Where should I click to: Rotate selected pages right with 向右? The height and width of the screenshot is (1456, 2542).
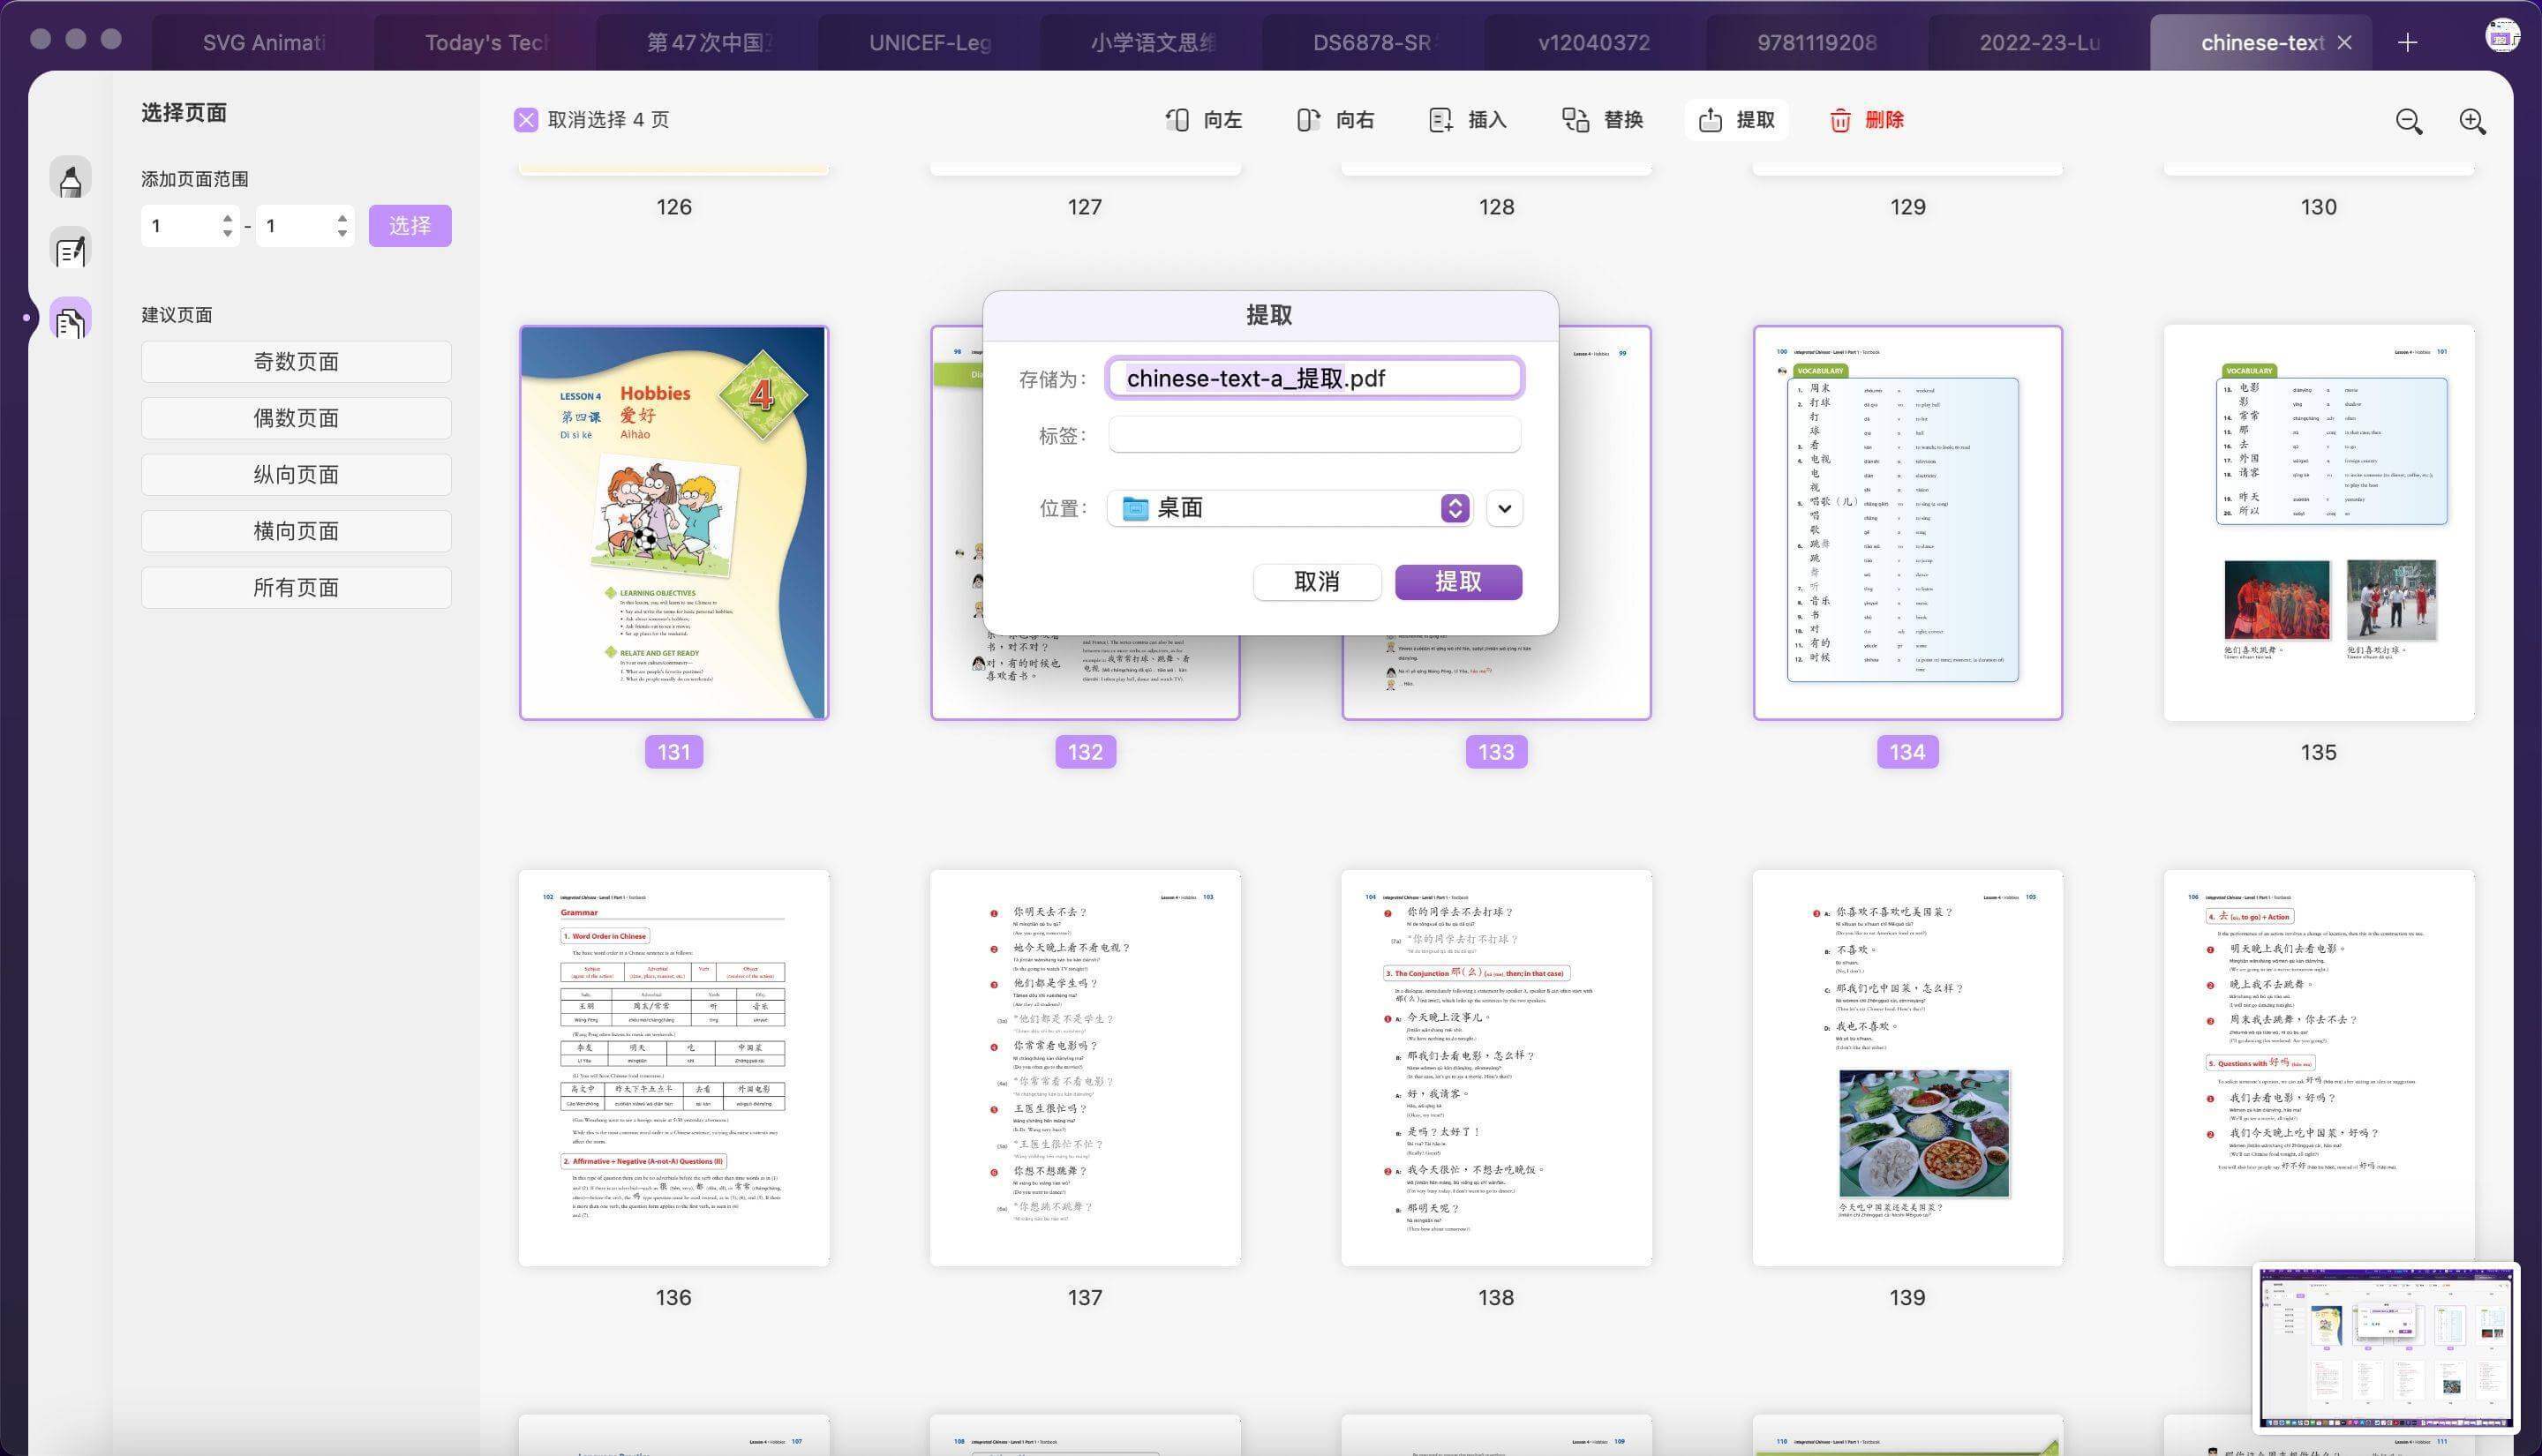(x=1336, y=120)
